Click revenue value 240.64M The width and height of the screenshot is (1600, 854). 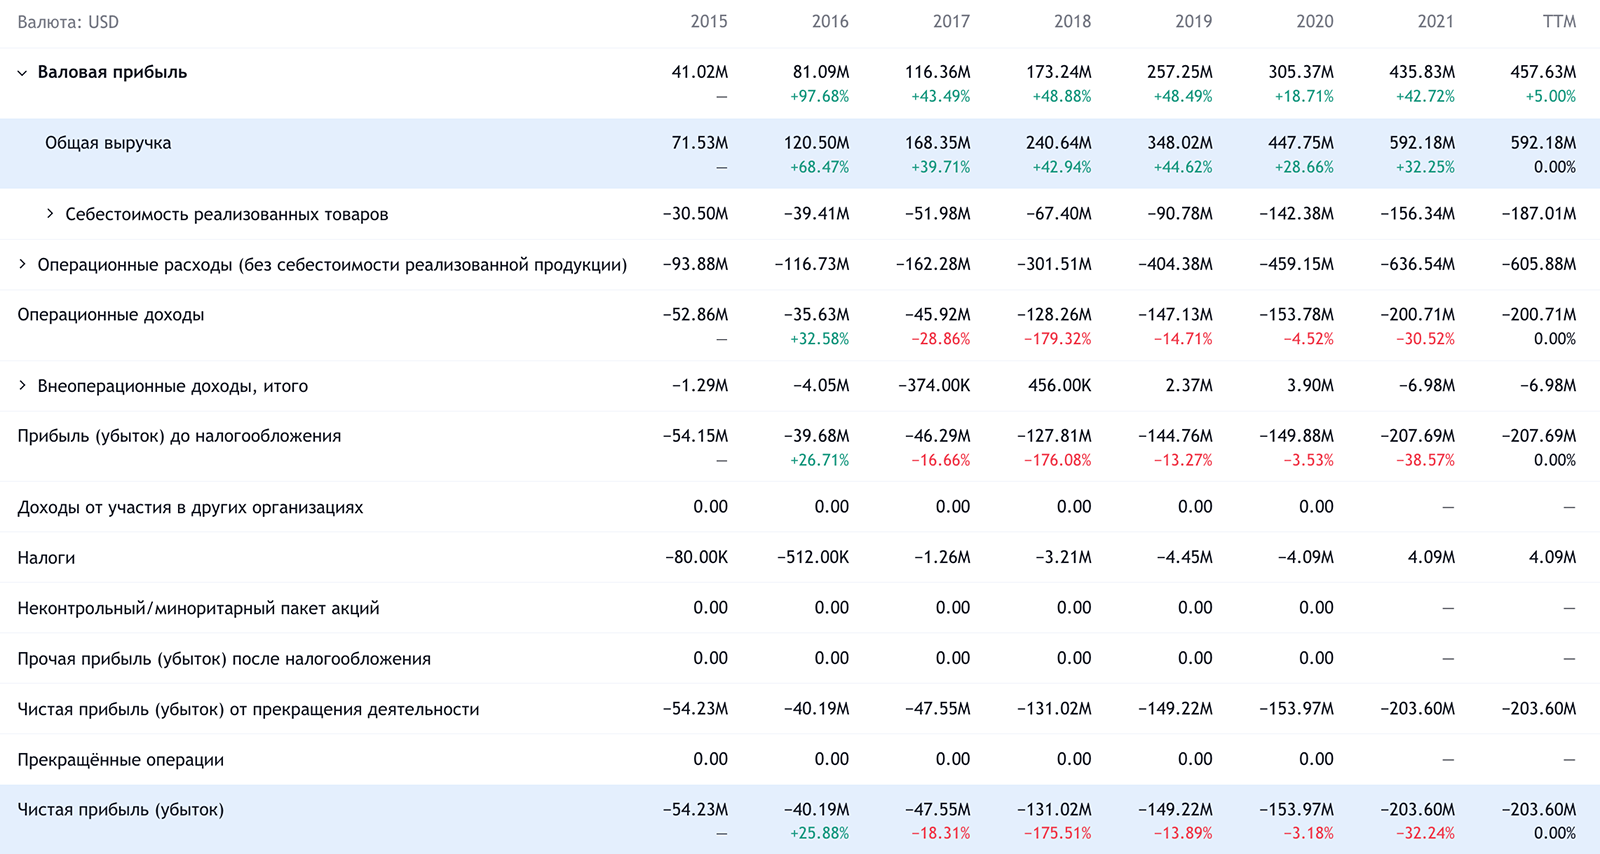[x=1059, y=143]
